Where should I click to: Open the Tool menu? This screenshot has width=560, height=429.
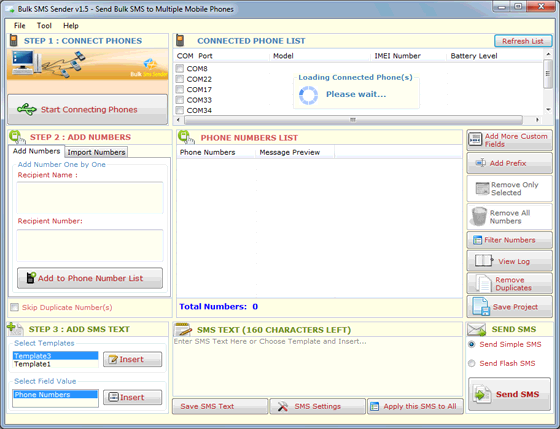[x=44, y=26]
